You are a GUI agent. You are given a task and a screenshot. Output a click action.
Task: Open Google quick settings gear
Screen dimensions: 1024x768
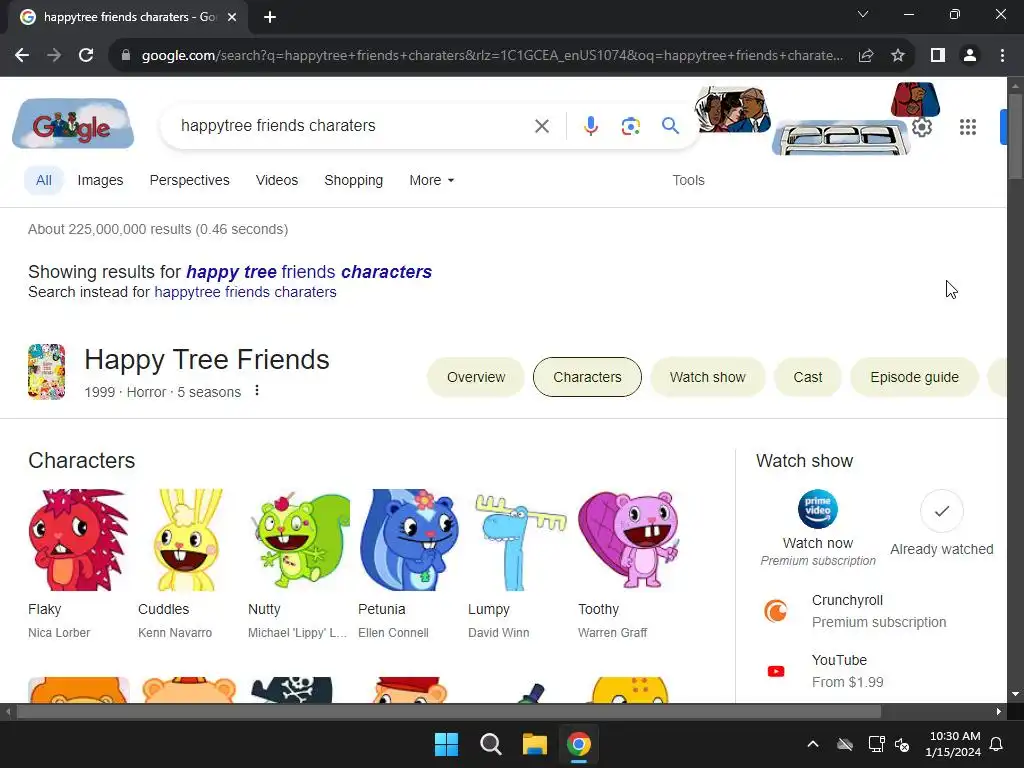click(x=921, y=127)
